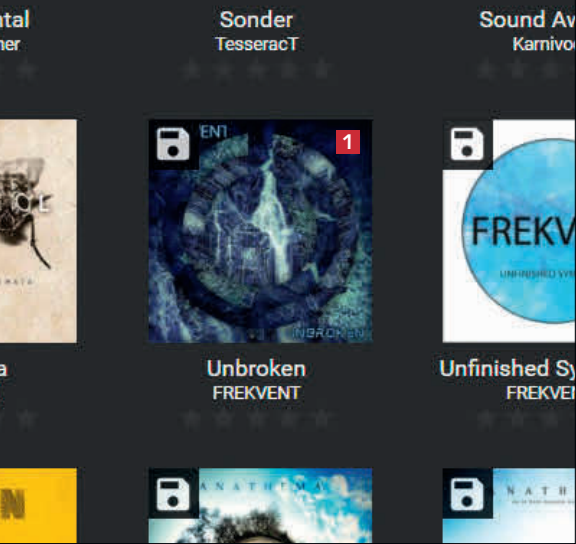Image resolution: width=576 pixels, height=544 pixels.
Task: Select the blue FREKVENT circle cover
Action: (x=509, y=231)
